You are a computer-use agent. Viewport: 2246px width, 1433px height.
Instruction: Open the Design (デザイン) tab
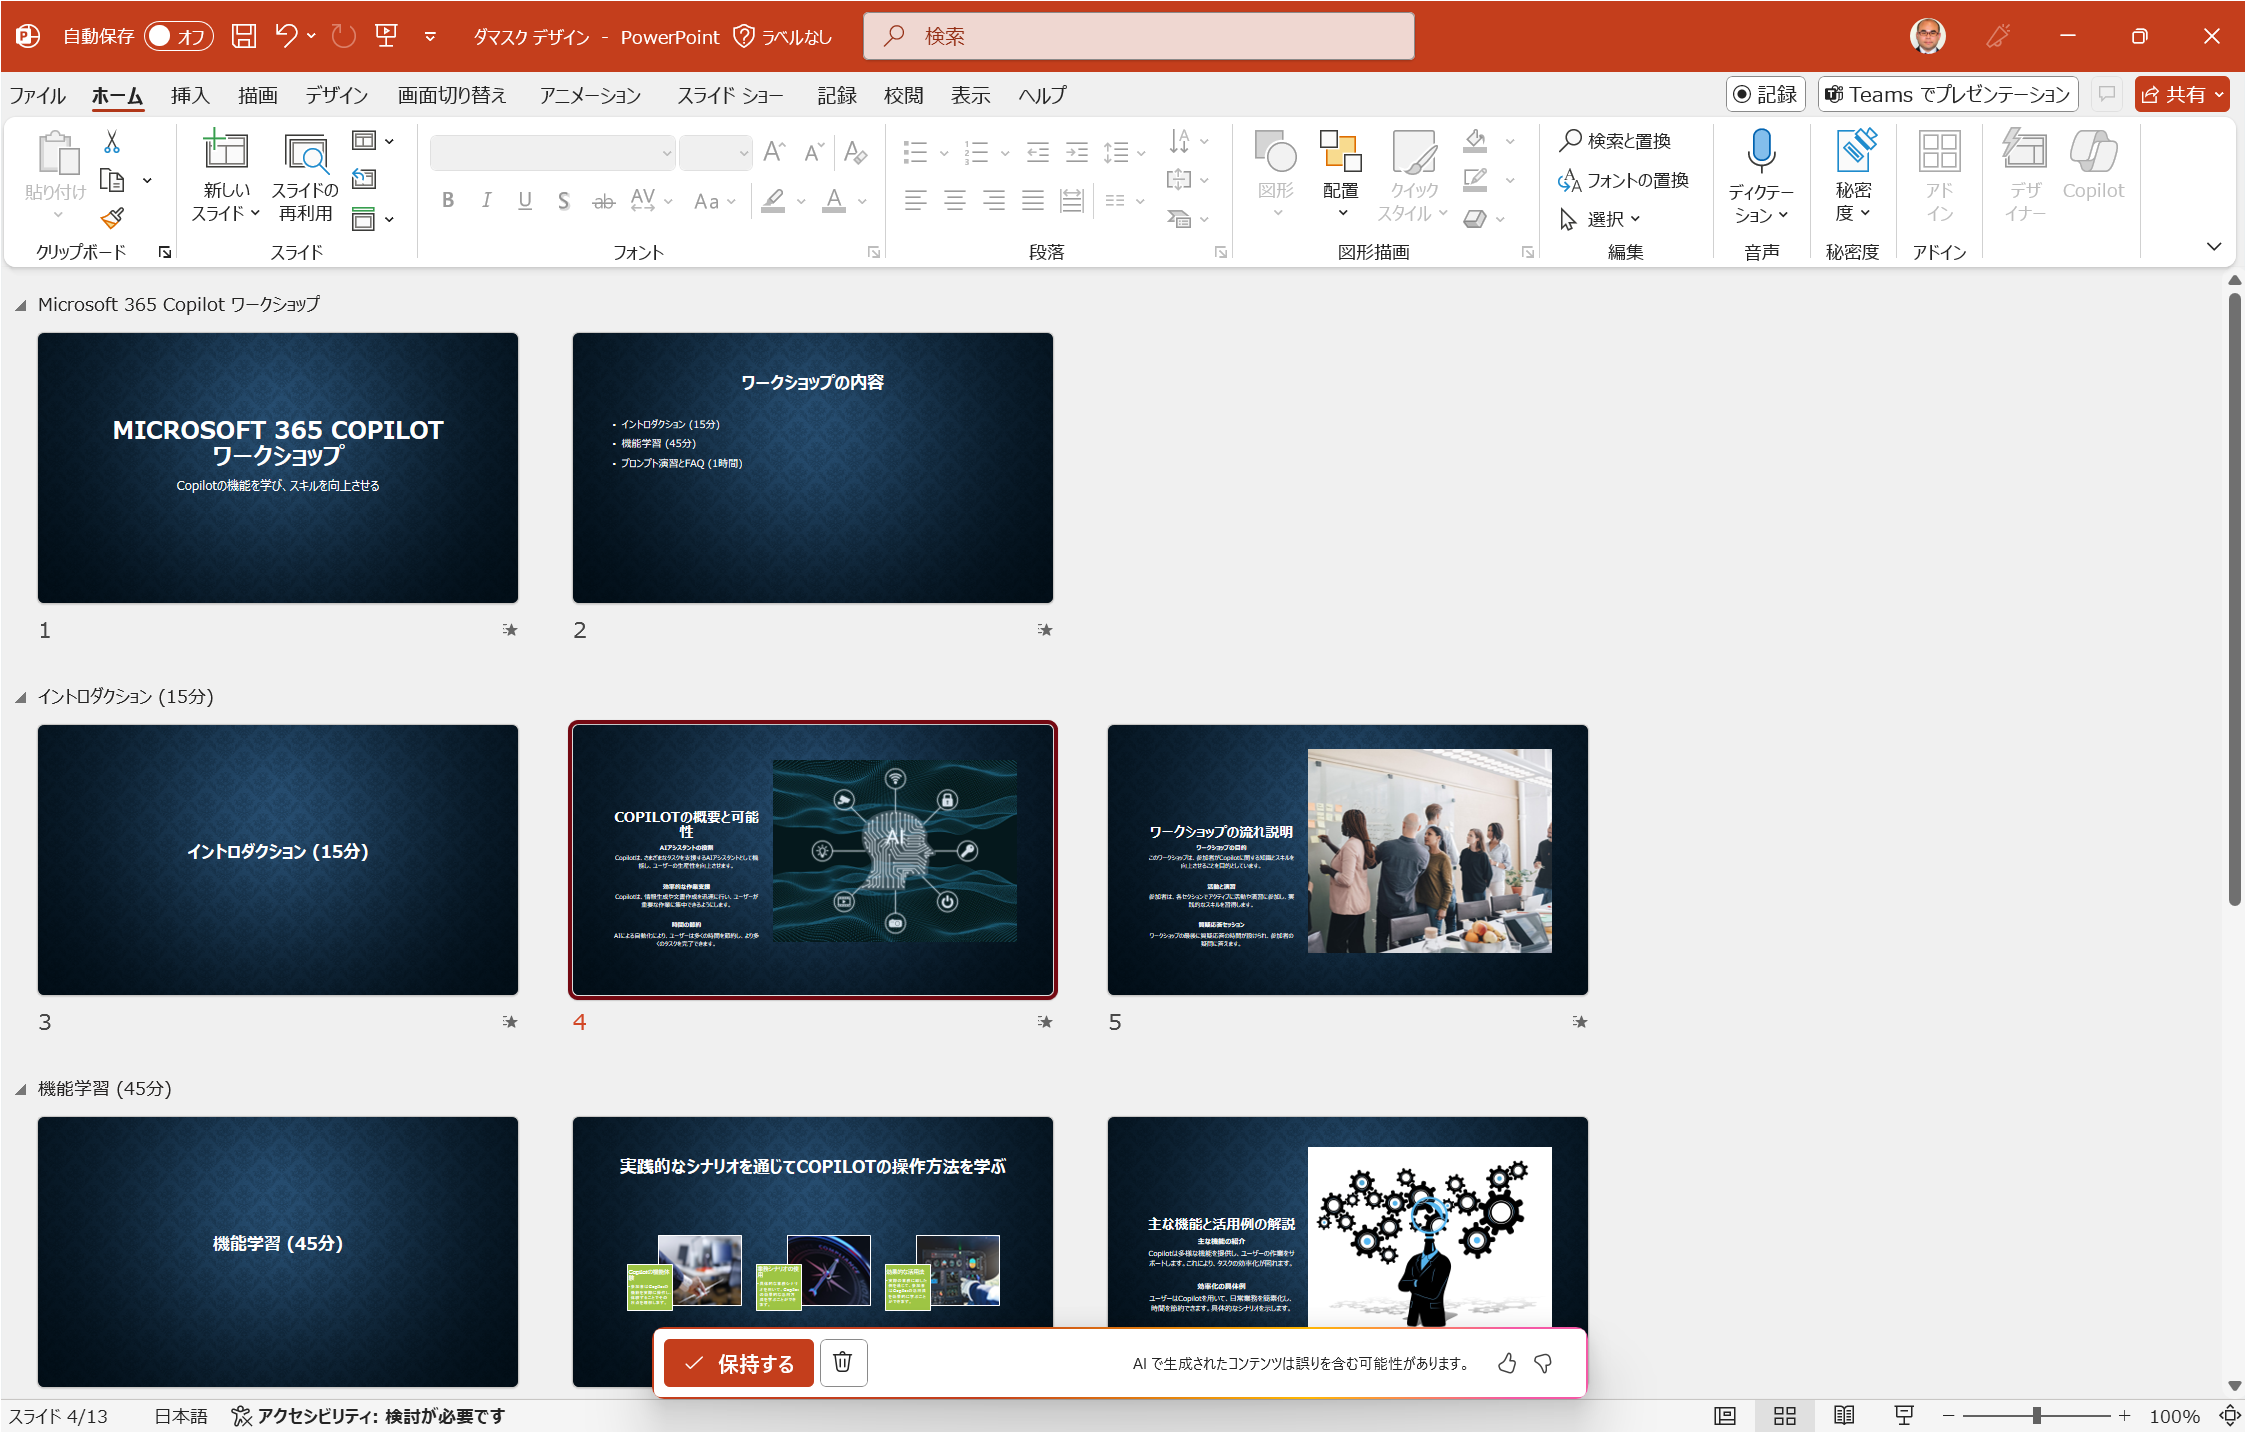coord(337,95)
